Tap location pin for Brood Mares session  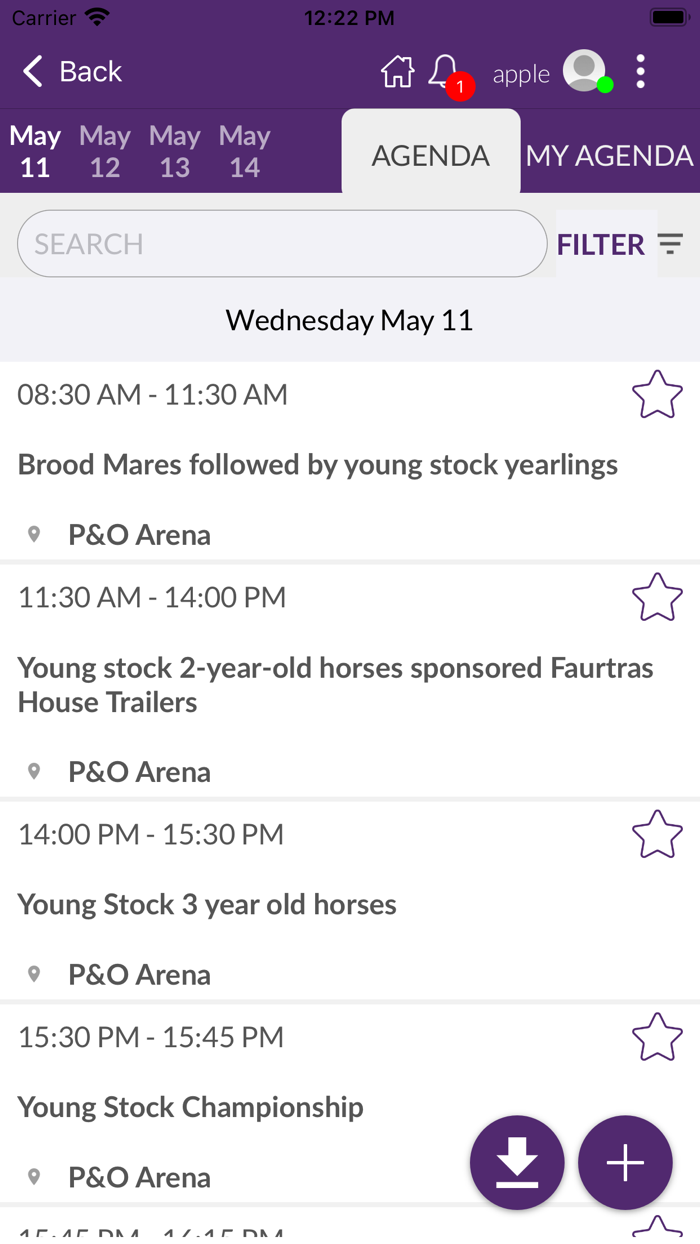tap(34, 535)
